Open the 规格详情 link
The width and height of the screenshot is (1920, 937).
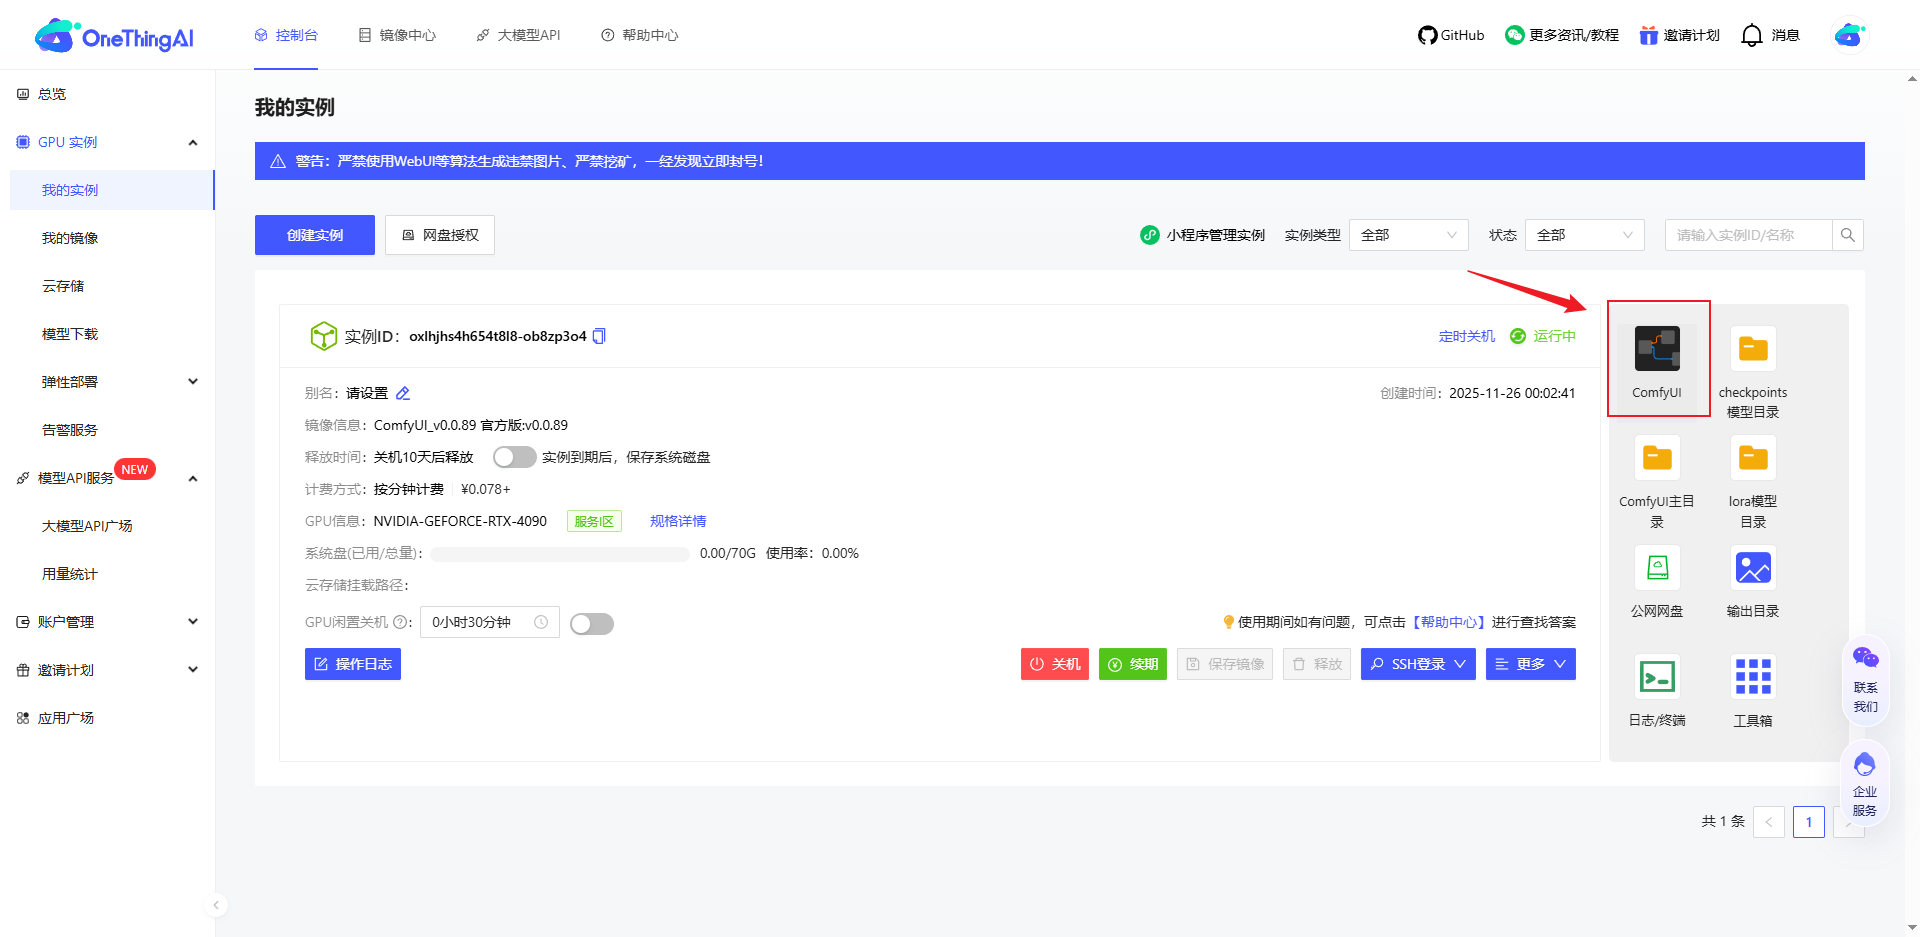(x=678, y=521)
